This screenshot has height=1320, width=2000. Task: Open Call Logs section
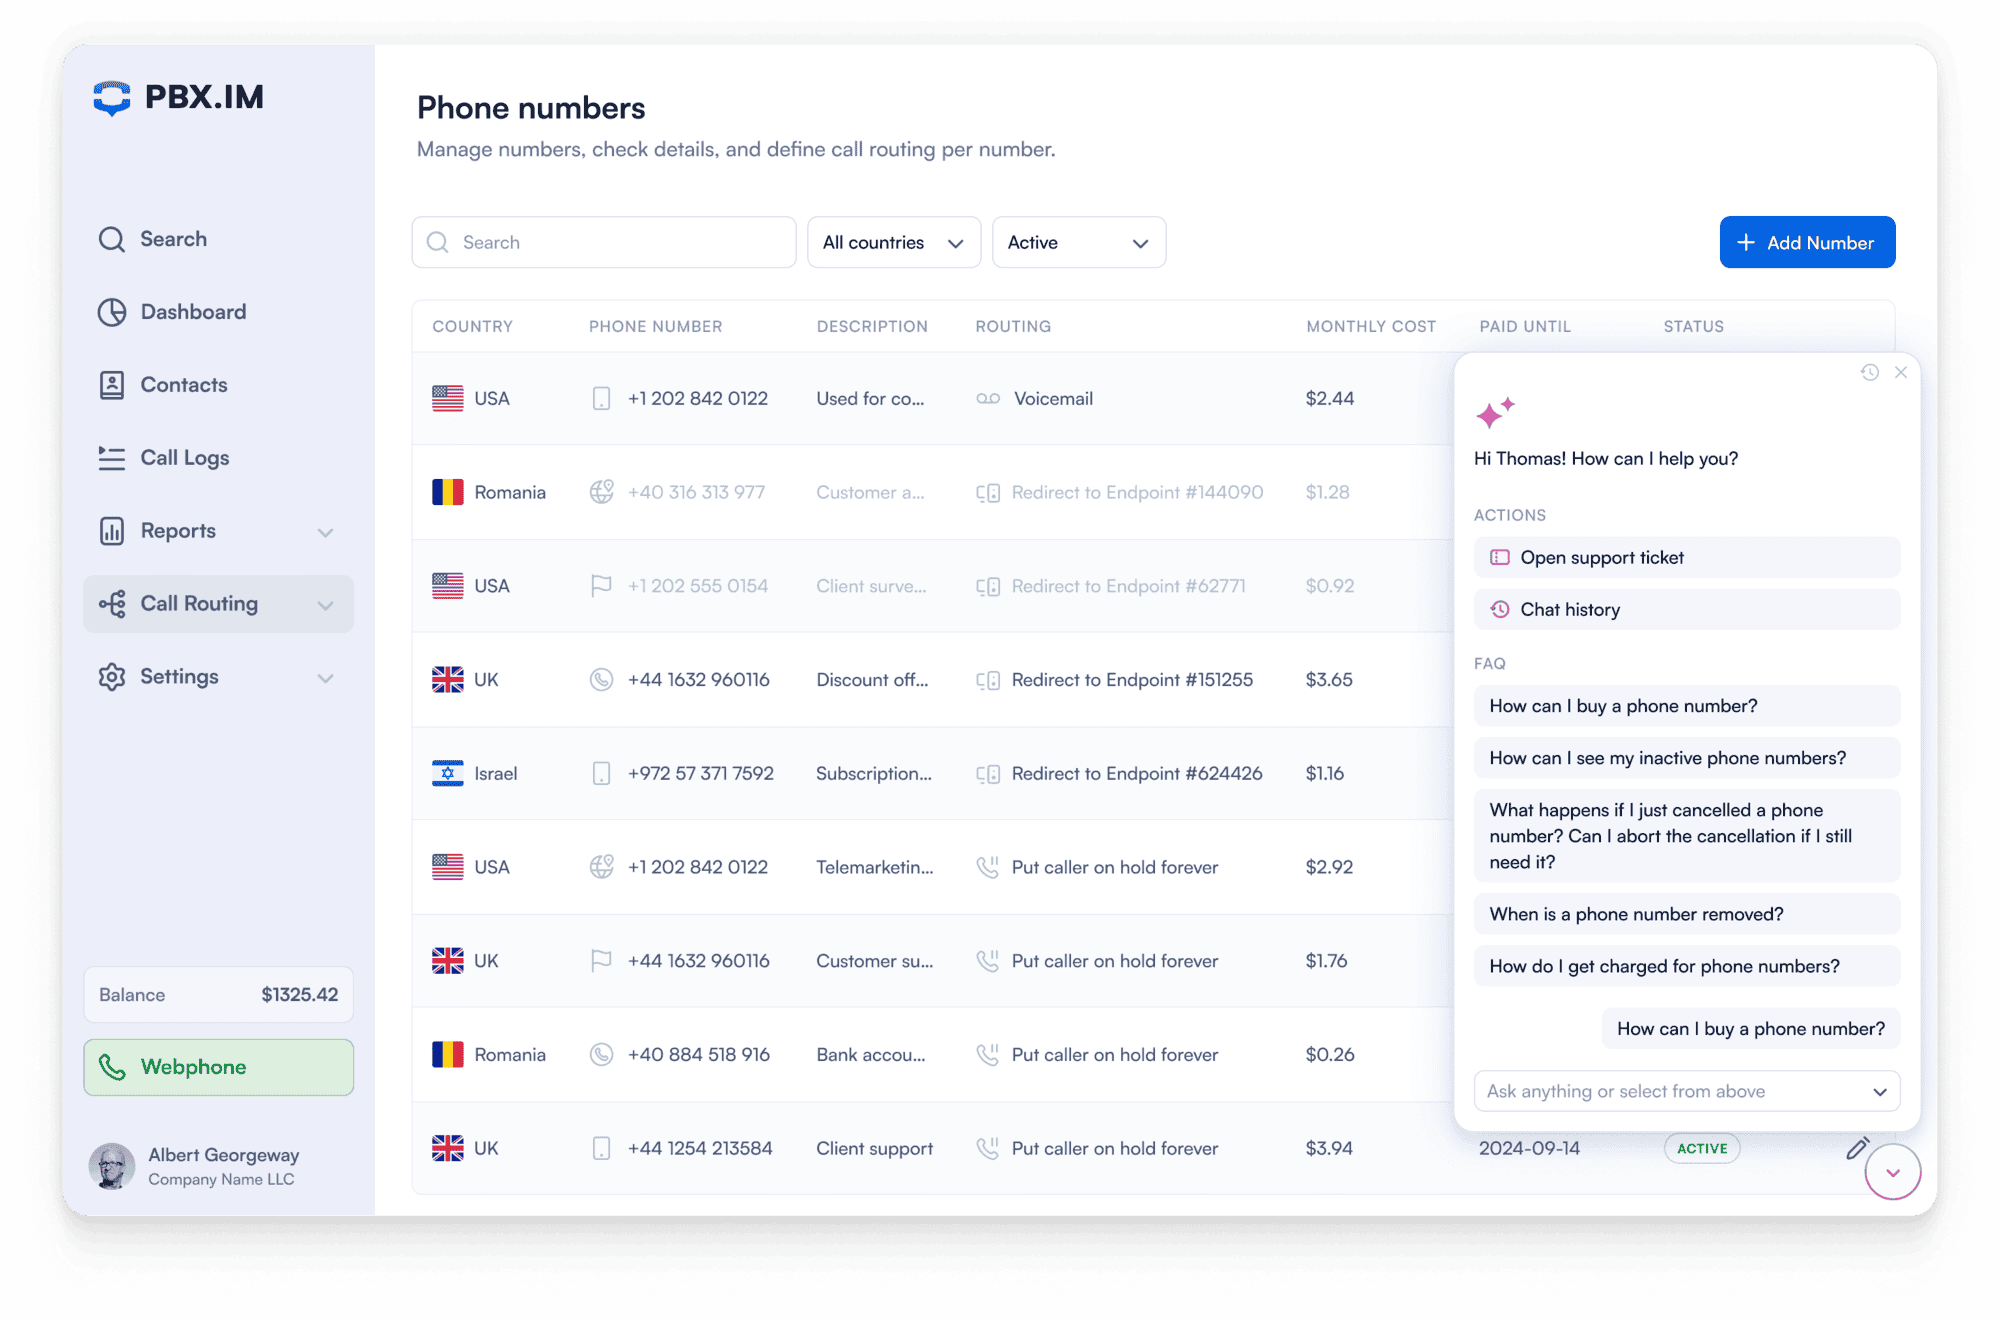pyautogui.click(x=185, y=458)
